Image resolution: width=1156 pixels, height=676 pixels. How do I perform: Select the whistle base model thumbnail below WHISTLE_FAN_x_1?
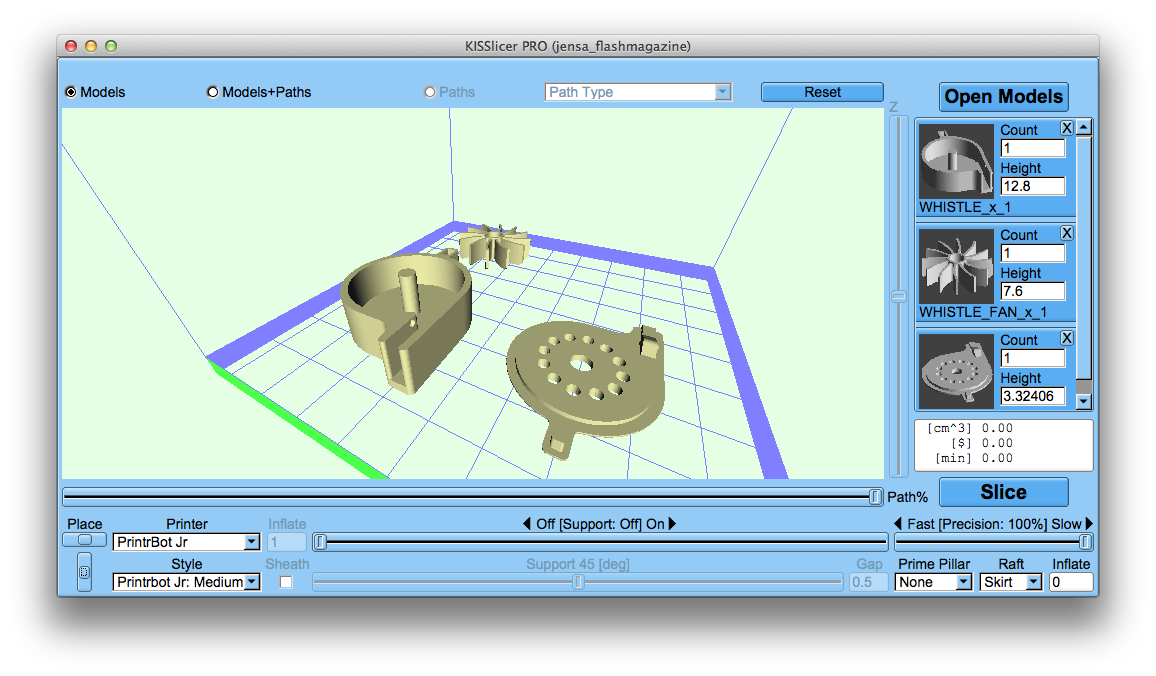pyautogui.click(x=954, y=370)
